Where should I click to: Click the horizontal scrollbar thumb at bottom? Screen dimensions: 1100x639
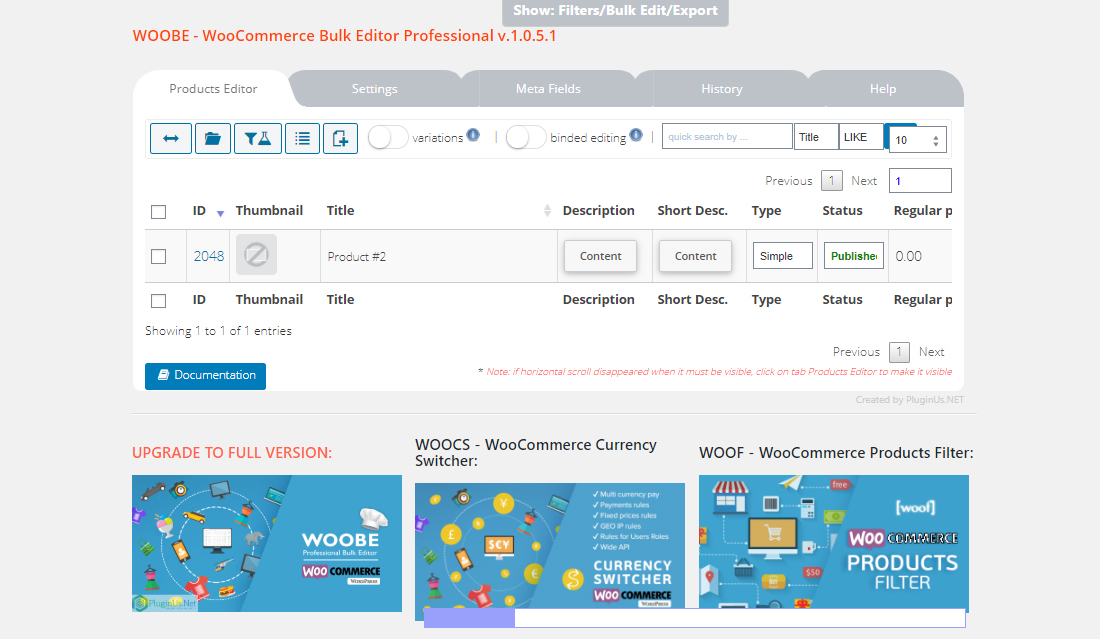[x=469, y=618]
